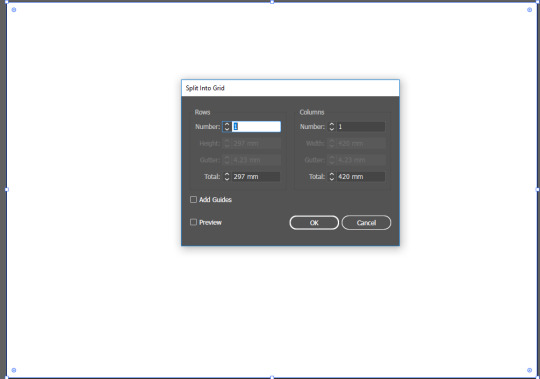Enable the Preview checkbox
The height and width of the screenshot is (379, 540).
(194, 222)
